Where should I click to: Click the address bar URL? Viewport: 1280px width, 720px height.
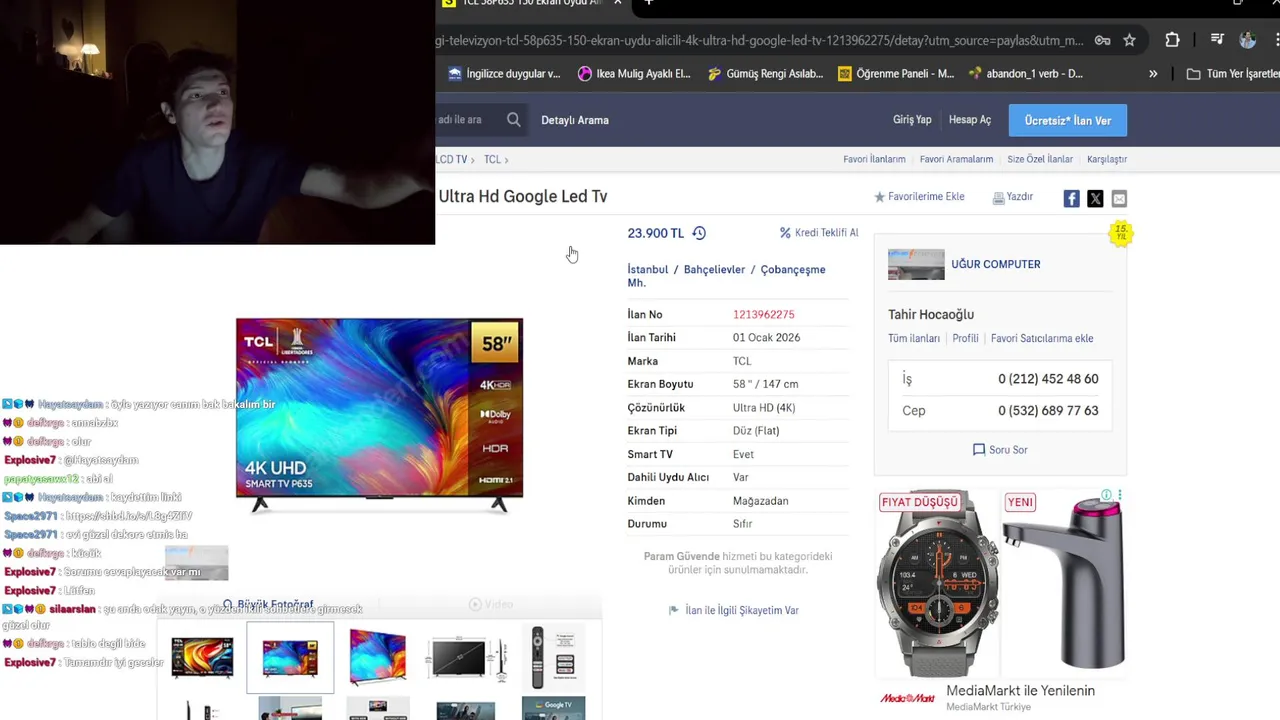click(x=760, y=40)
